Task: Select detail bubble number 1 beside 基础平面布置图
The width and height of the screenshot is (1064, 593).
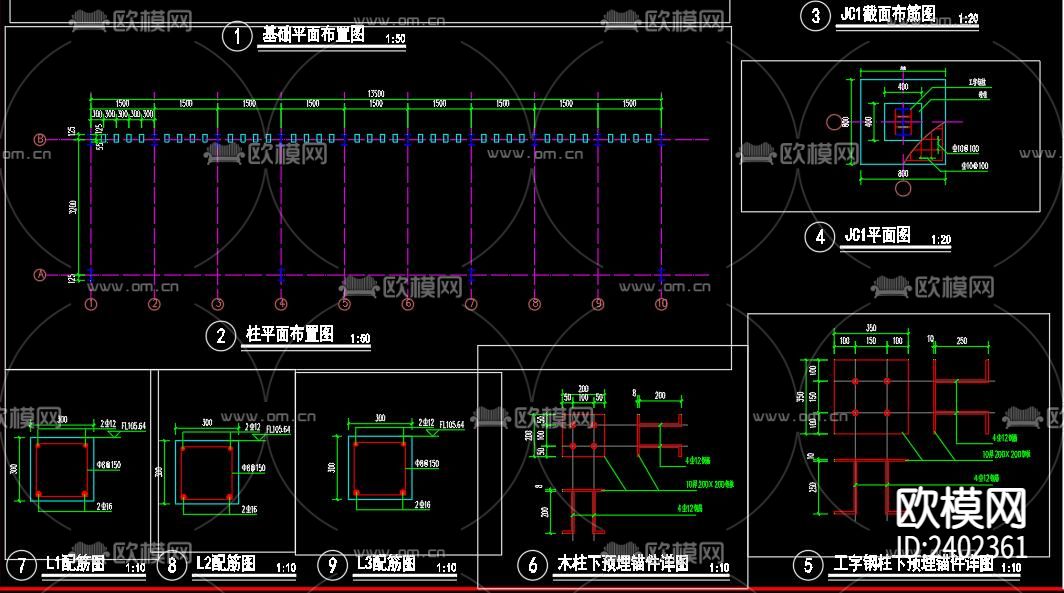Action: (x=236, y=35)
